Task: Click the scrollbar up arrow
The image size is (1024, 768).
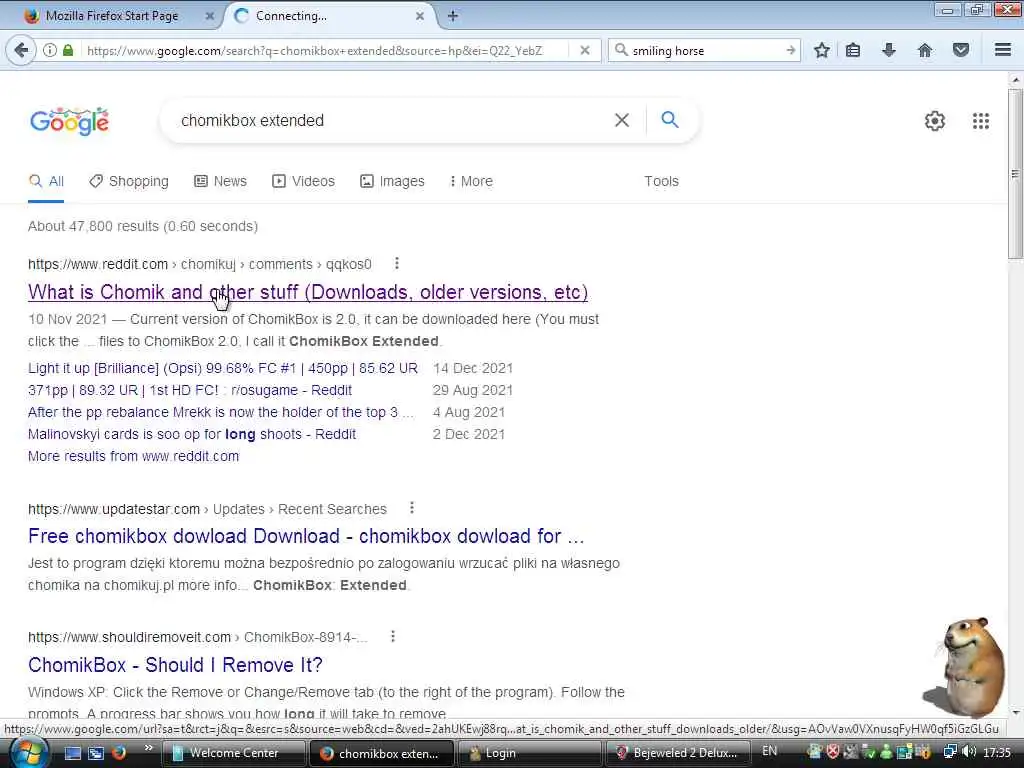Action: [x=1015, y=80]
